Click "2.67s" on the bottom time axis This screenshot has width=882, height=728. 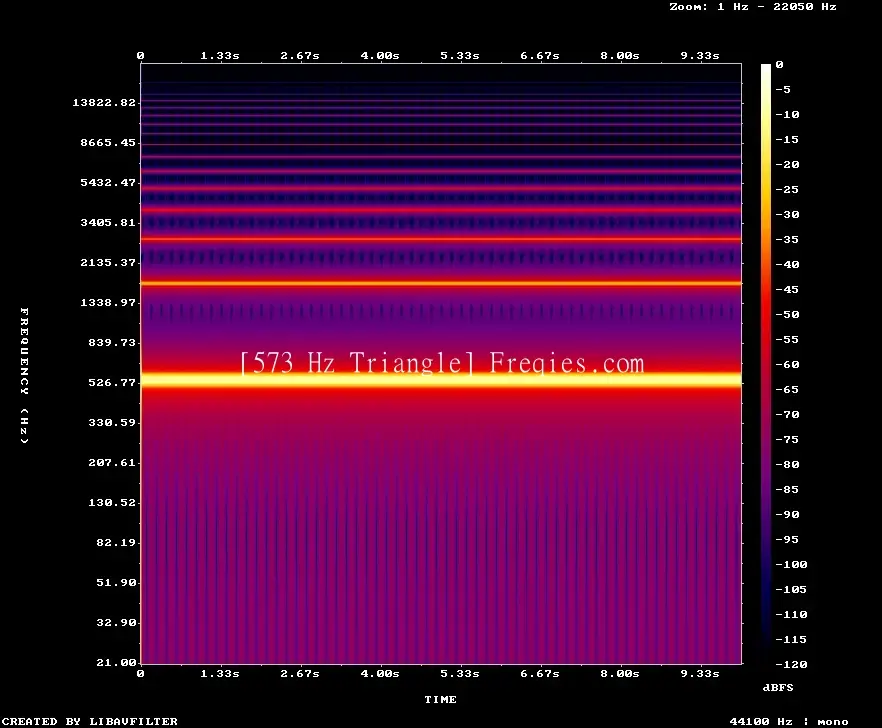pos(300,673)
